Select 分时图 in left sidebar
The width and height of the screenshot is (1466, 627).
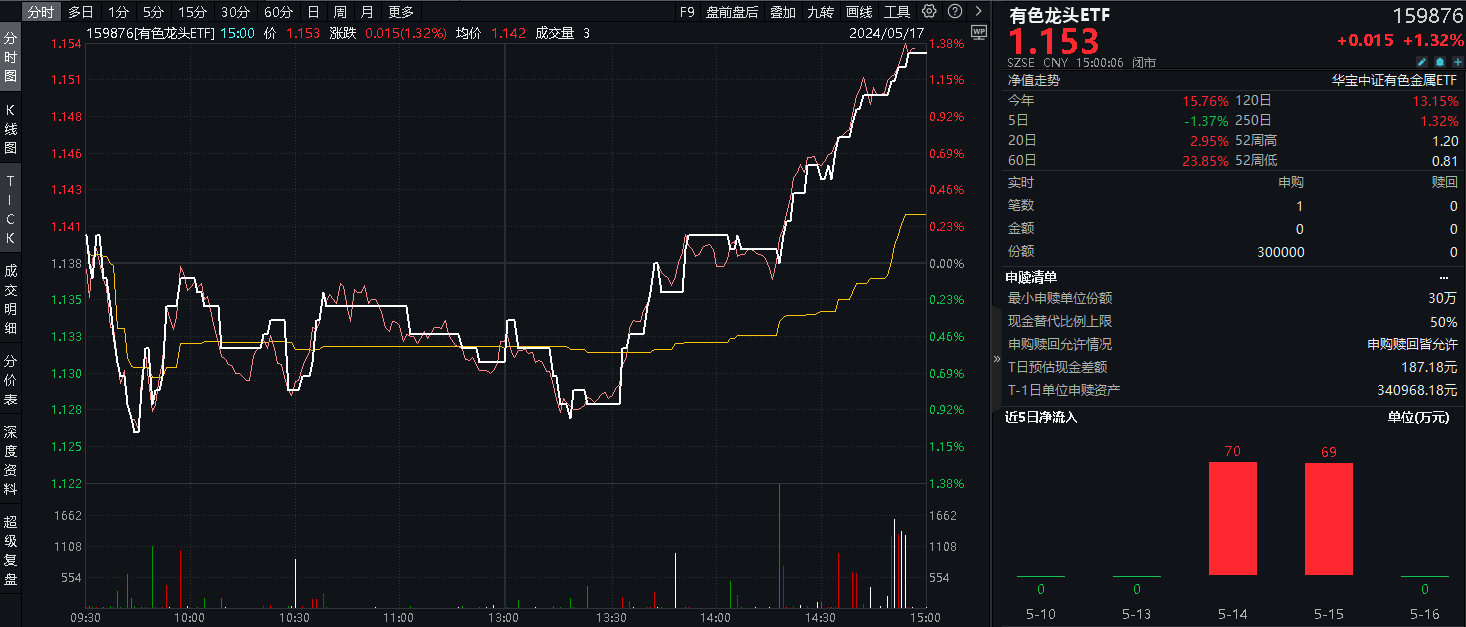tap(11, 59)
